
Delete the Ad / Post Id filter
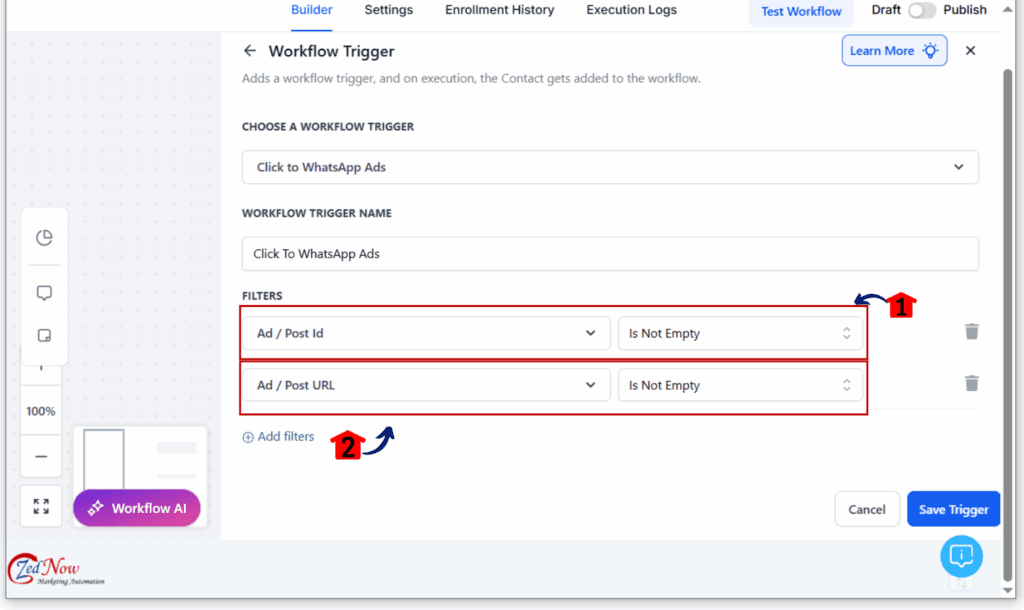[x=972, y=332]
